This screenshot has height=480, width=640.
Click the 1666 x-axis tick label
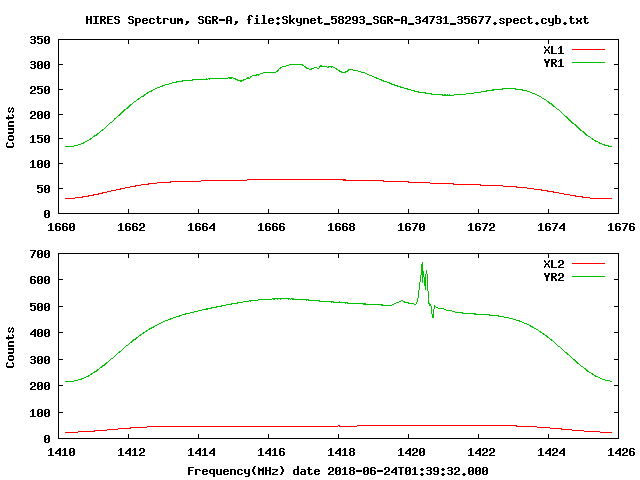tap(271, 227)
